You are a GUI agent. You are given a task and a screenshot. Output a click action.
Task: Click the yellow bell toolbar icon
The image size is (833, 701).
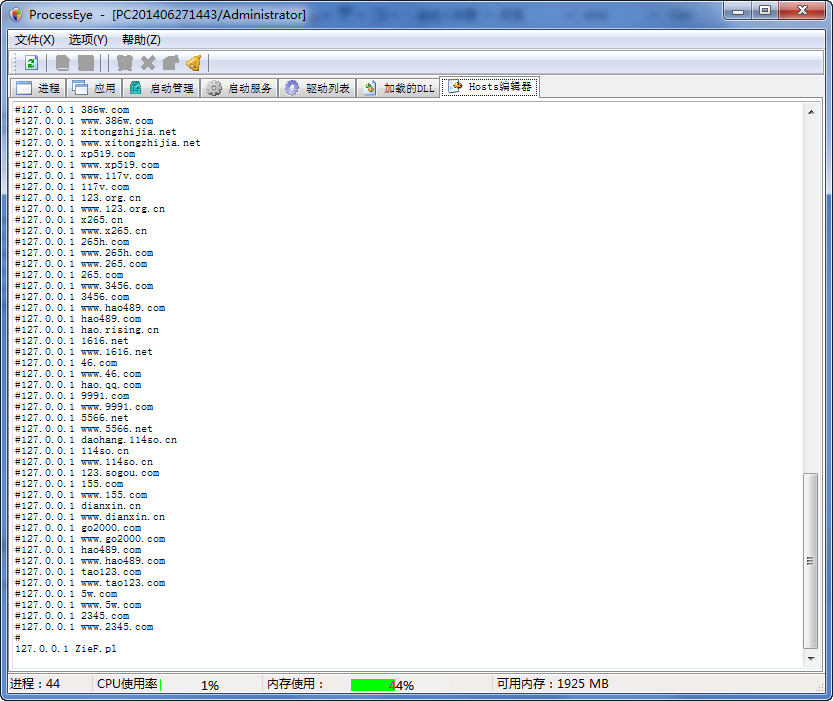pos(194,63)
